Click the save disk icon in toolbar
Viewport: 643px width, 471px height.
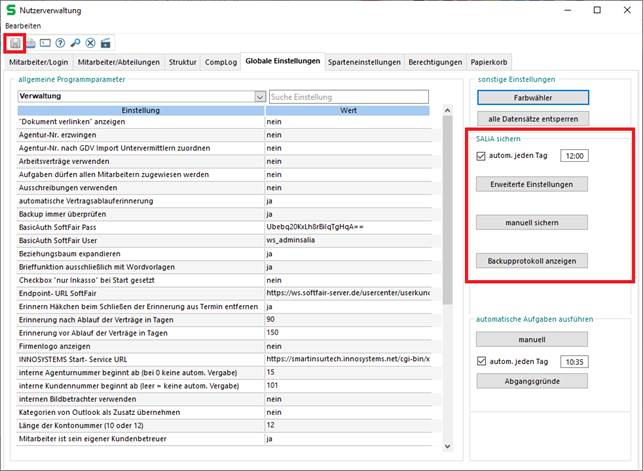click(x=14, y=43)
